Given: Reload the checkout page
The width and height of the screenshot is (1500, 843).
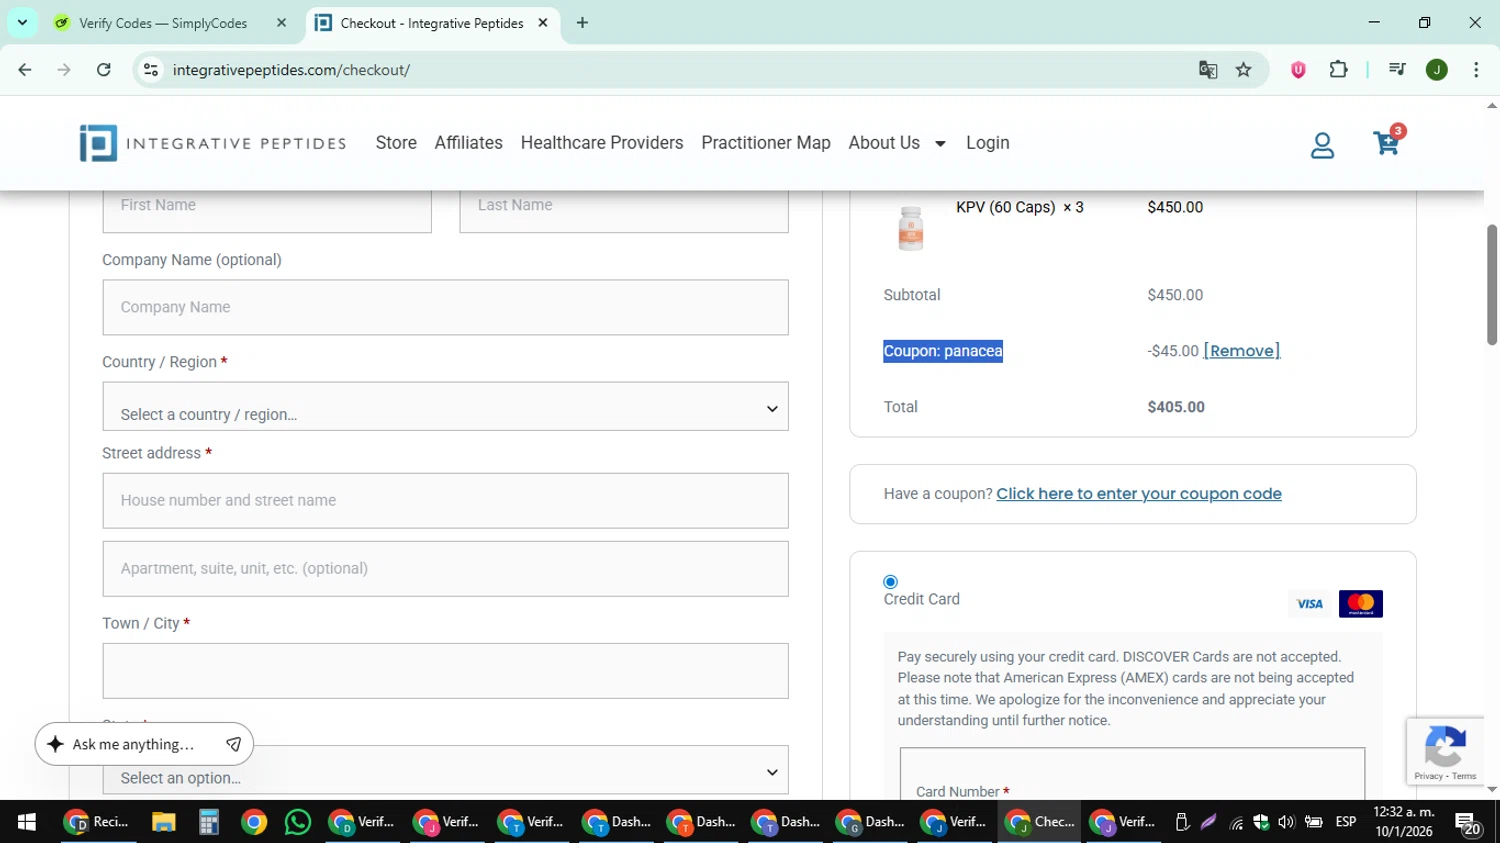Looking at the screenshot, I should [104, 70].
